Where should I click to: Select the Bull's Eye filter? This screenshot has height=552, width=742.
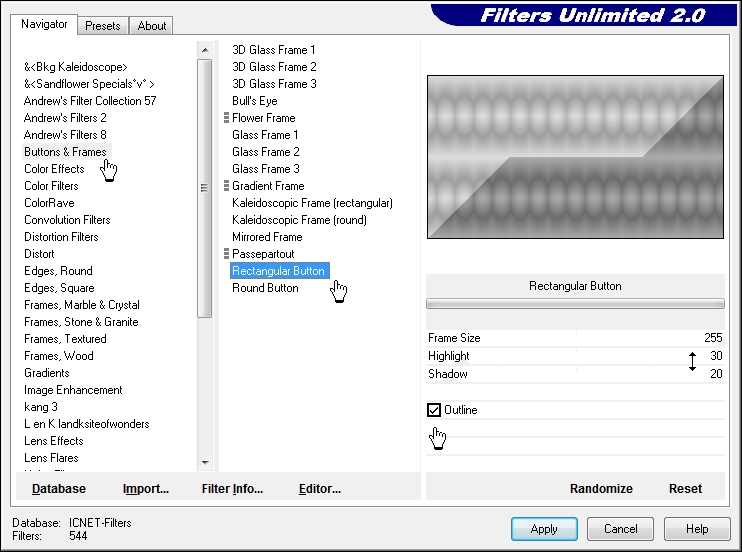click(255, 101)
